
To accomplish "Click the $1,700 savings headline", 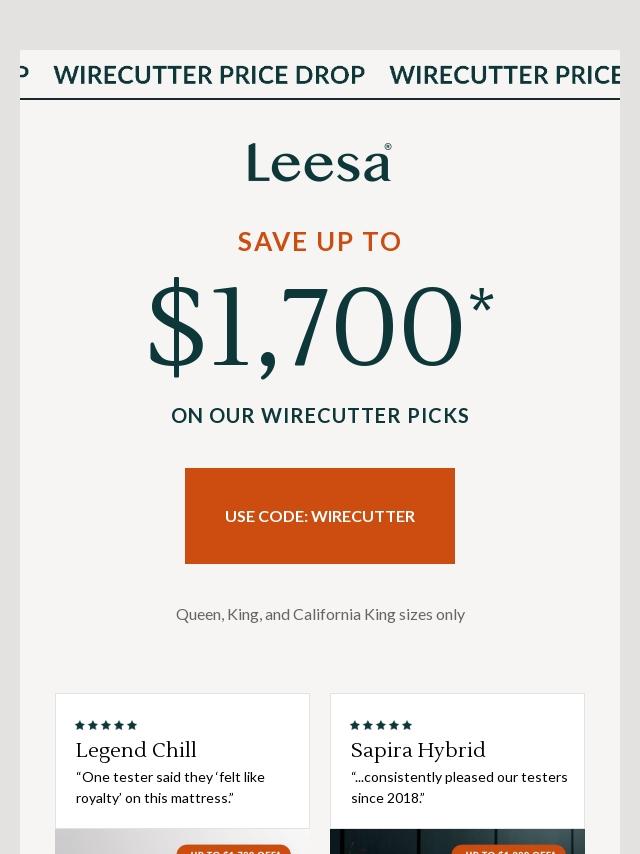I will point(305,327).
